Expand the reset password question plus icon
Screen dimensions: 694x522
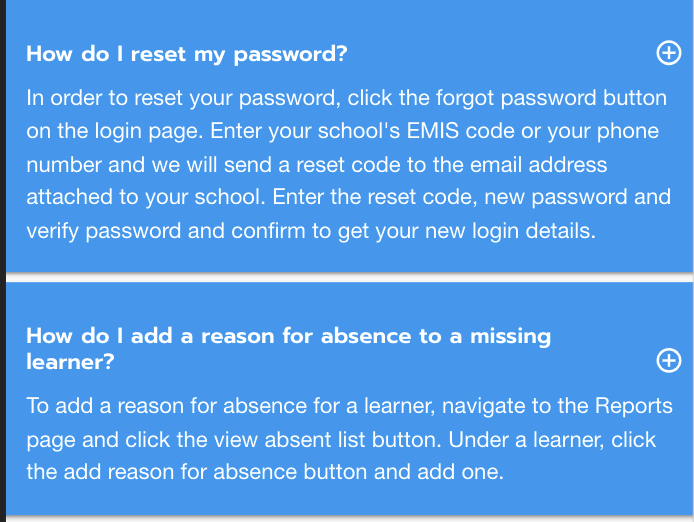(668, 54)
